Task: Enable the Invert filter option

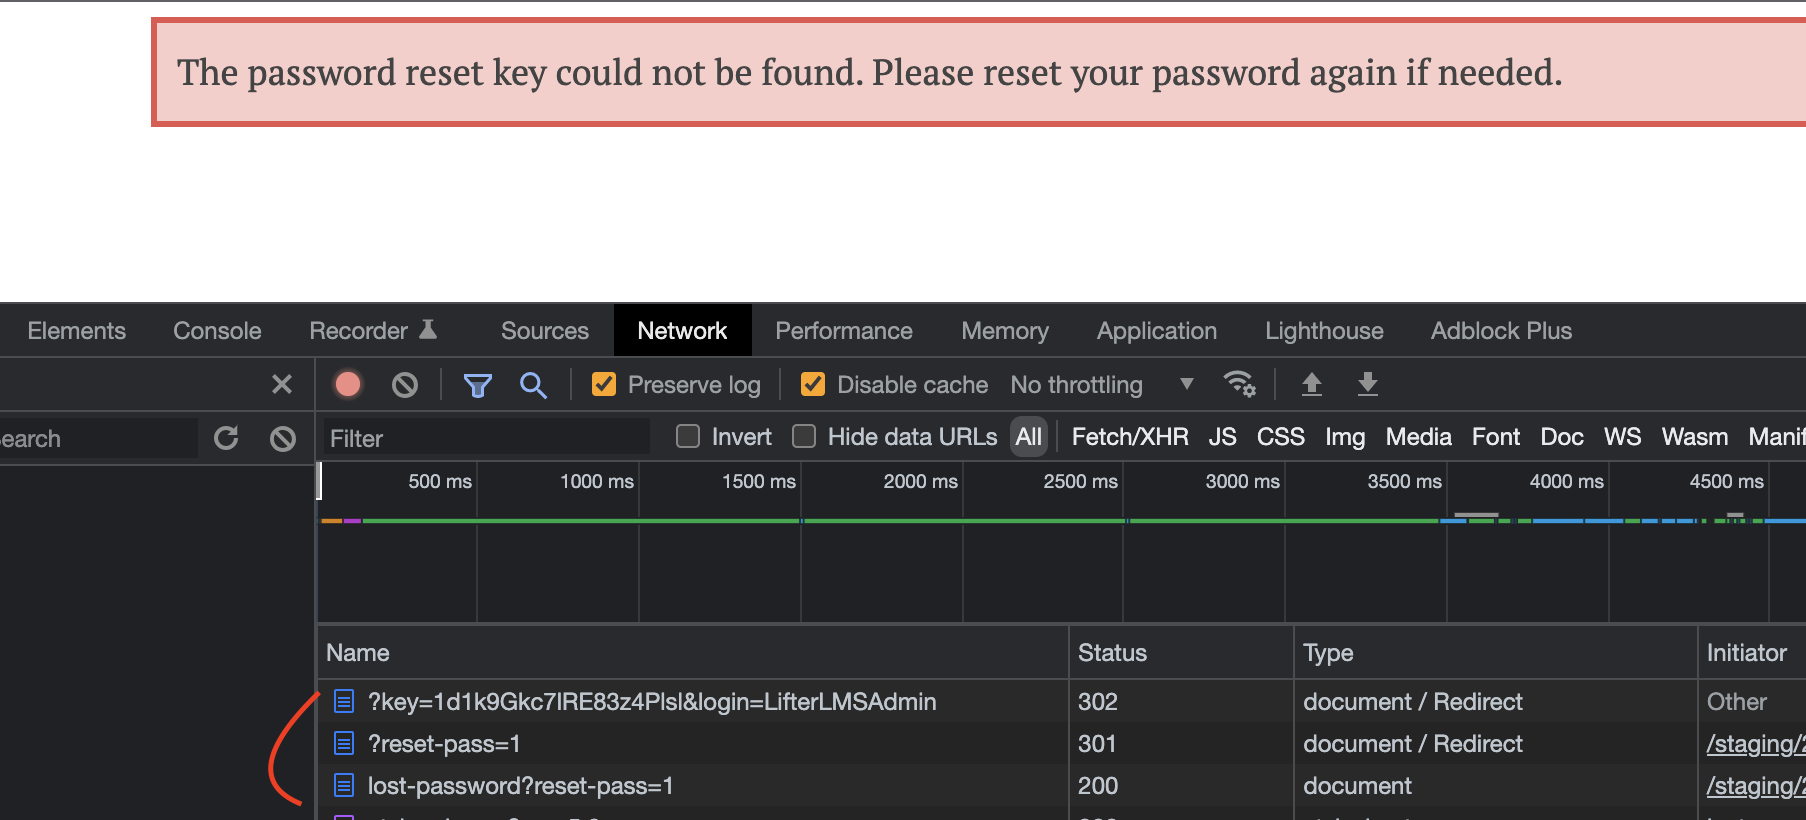Action: [687, 436]
